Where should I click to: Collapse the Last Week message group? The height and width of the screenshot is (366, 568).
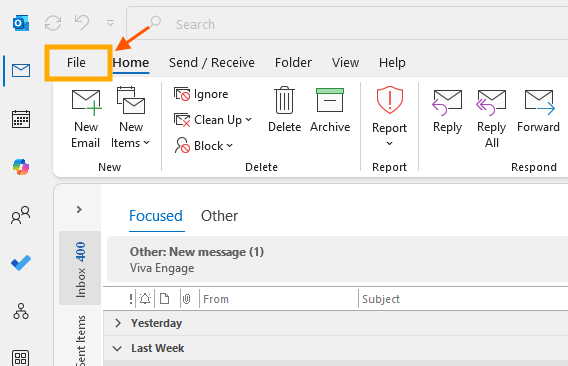[117, 348]
